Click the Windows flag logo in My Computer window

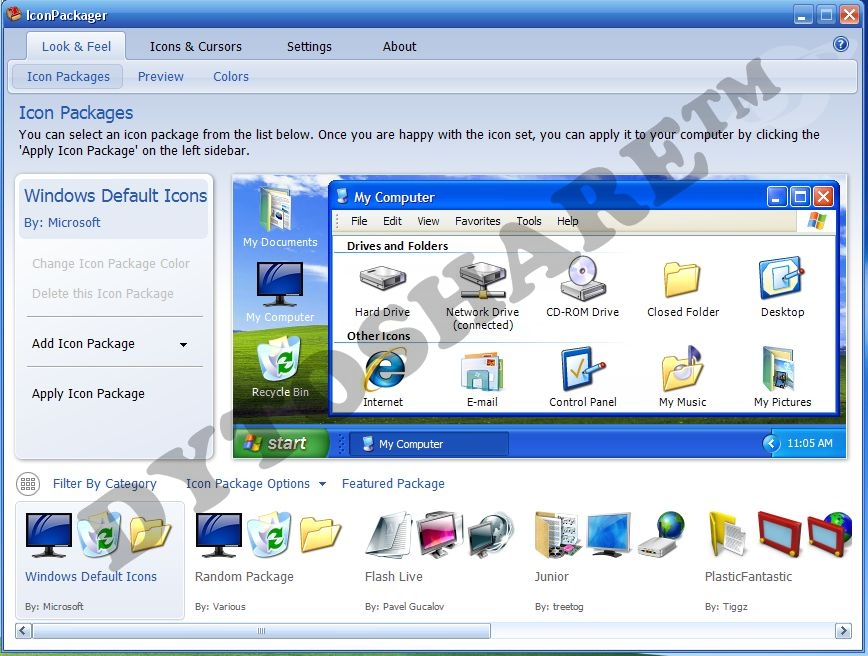click(817, 221)
